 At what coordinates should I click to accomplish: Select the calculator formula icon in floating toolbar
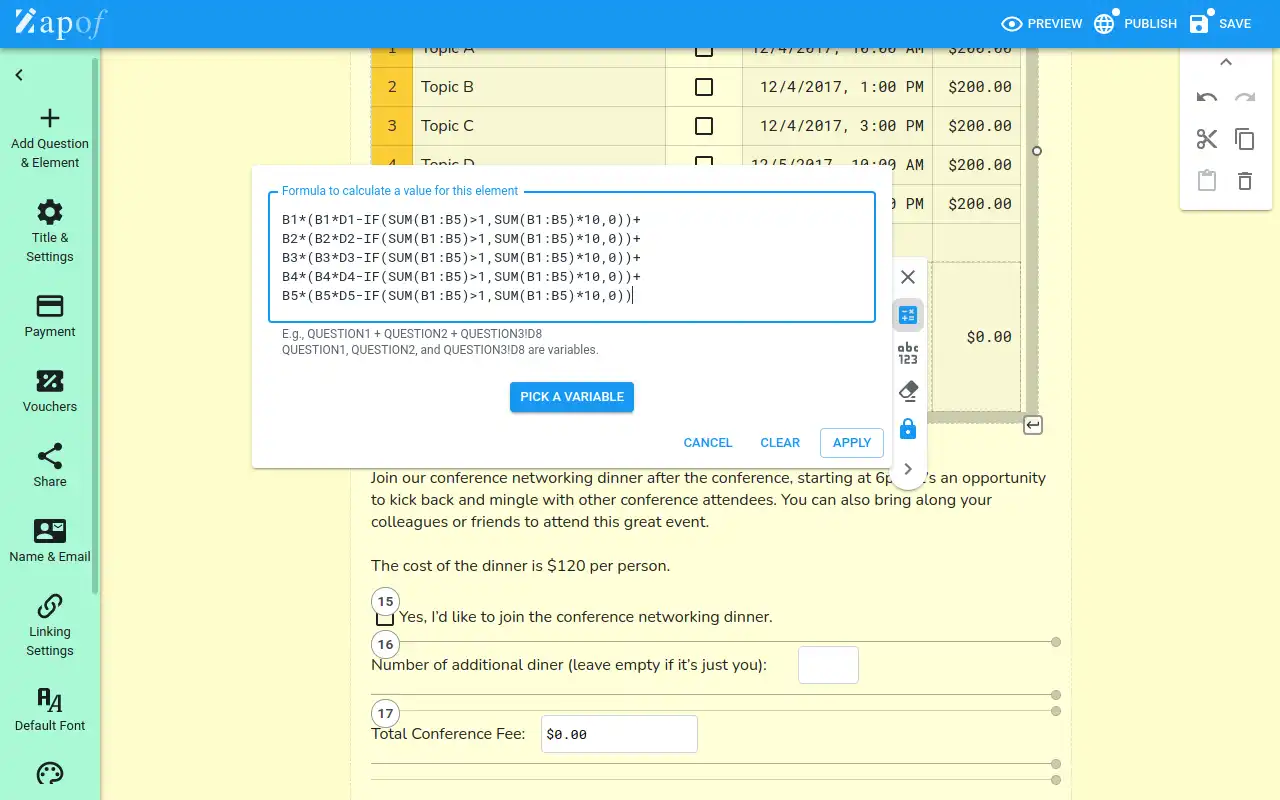tap(908, 314)
